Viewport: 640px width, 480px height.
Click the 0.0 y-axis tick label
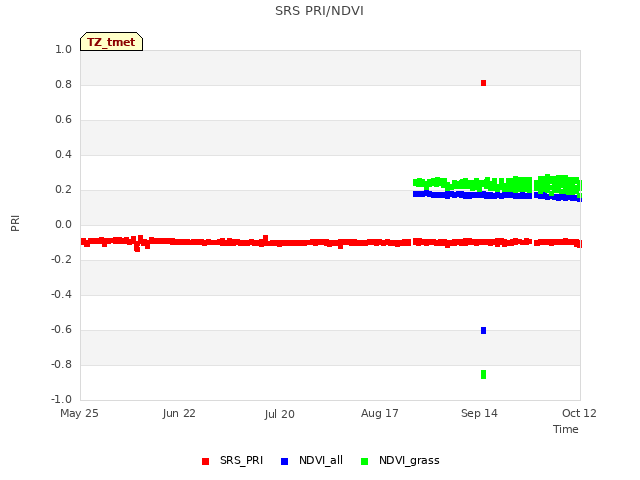tap(63, 224)
